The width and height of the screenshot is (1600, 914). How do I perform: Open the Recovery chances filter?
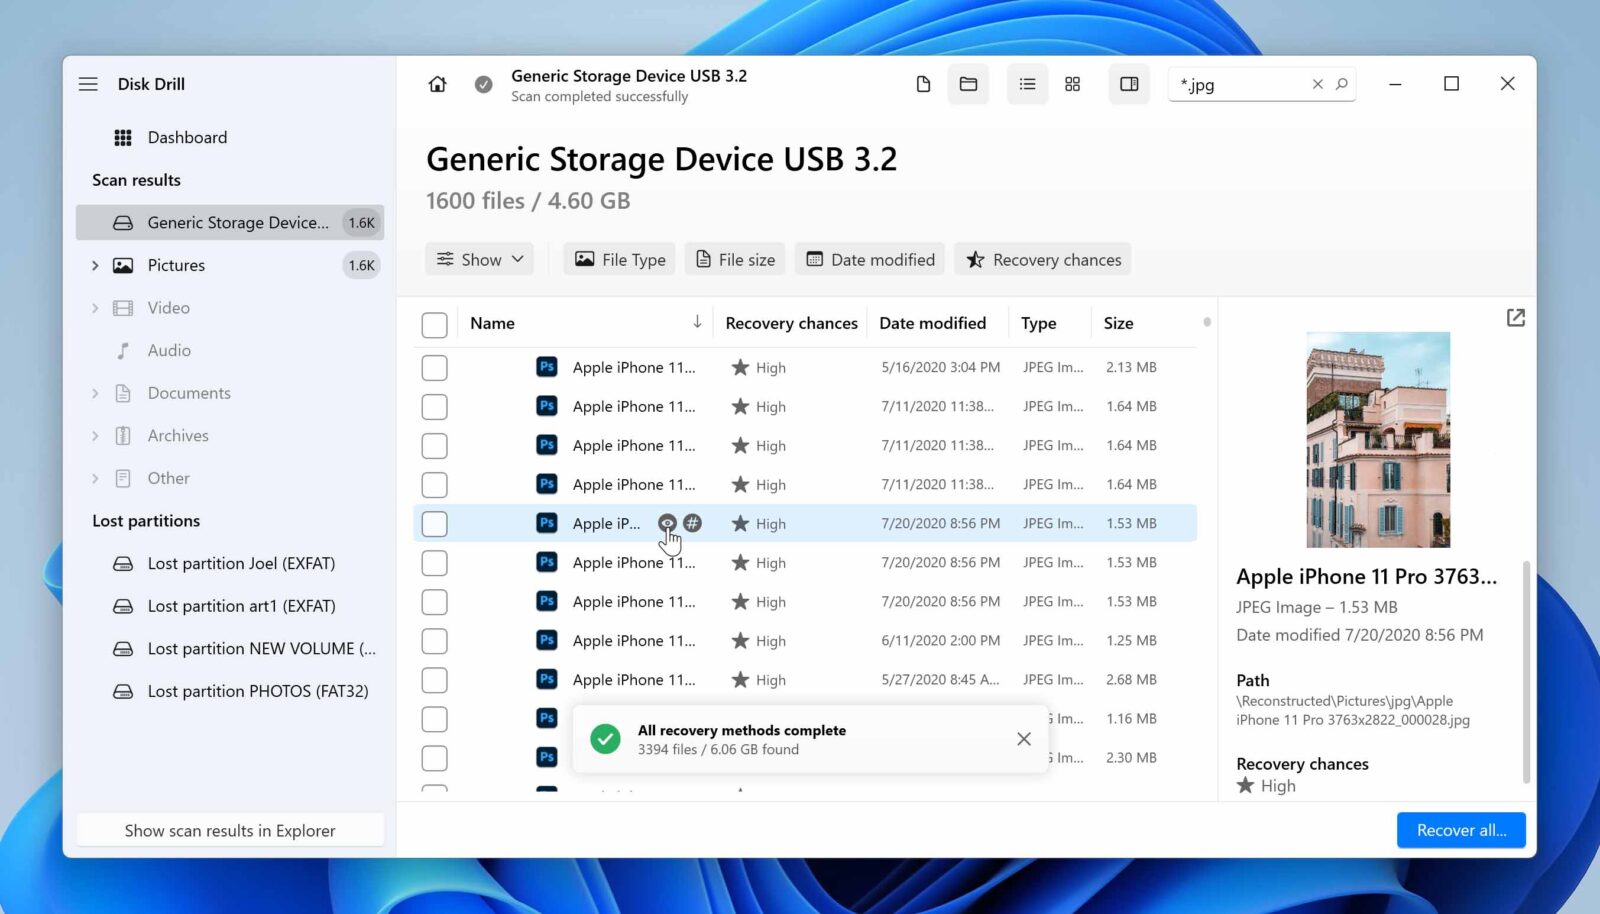pyautogui.click(x=1043, y=259)
